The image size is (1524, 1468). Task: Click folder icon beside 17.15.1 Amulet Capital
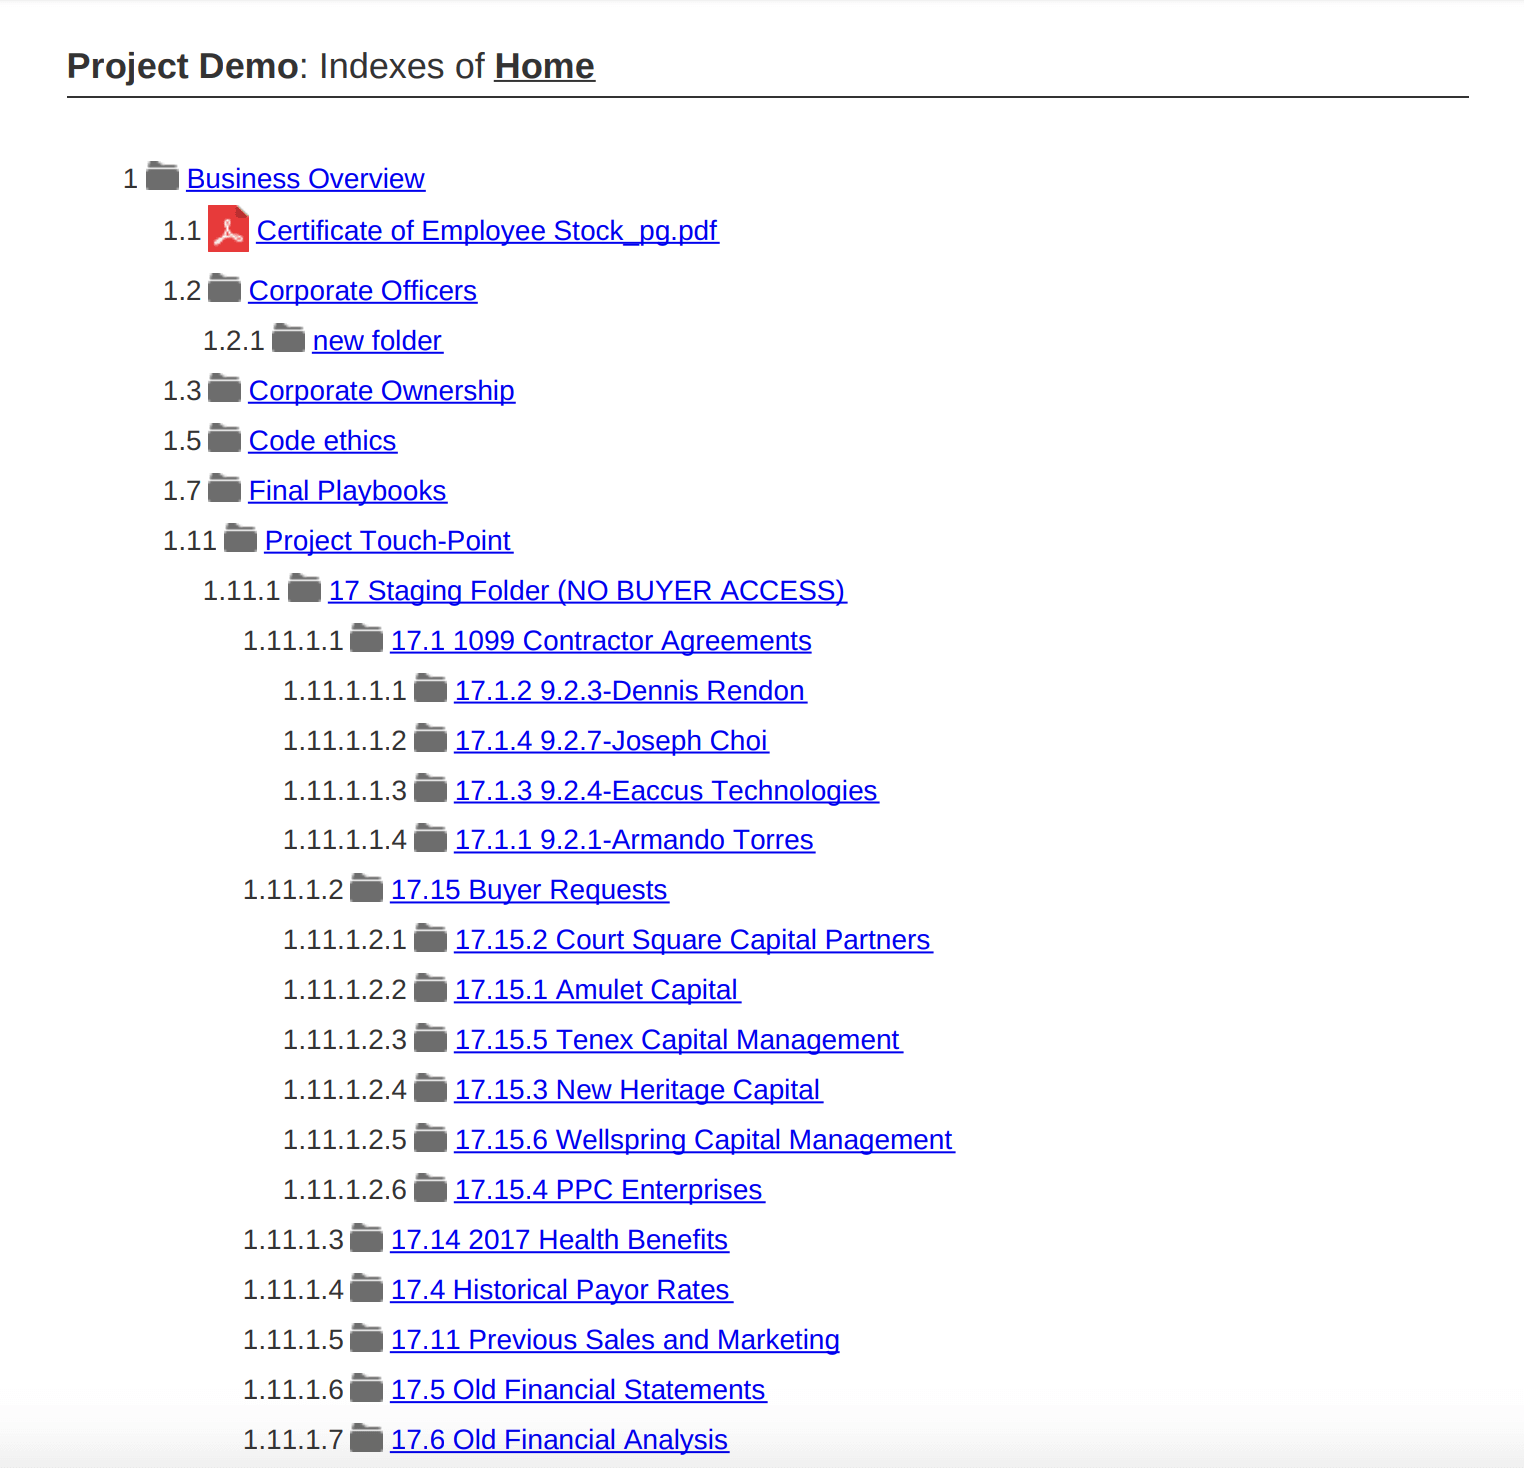pyautogui.click(x=430, y=988)
